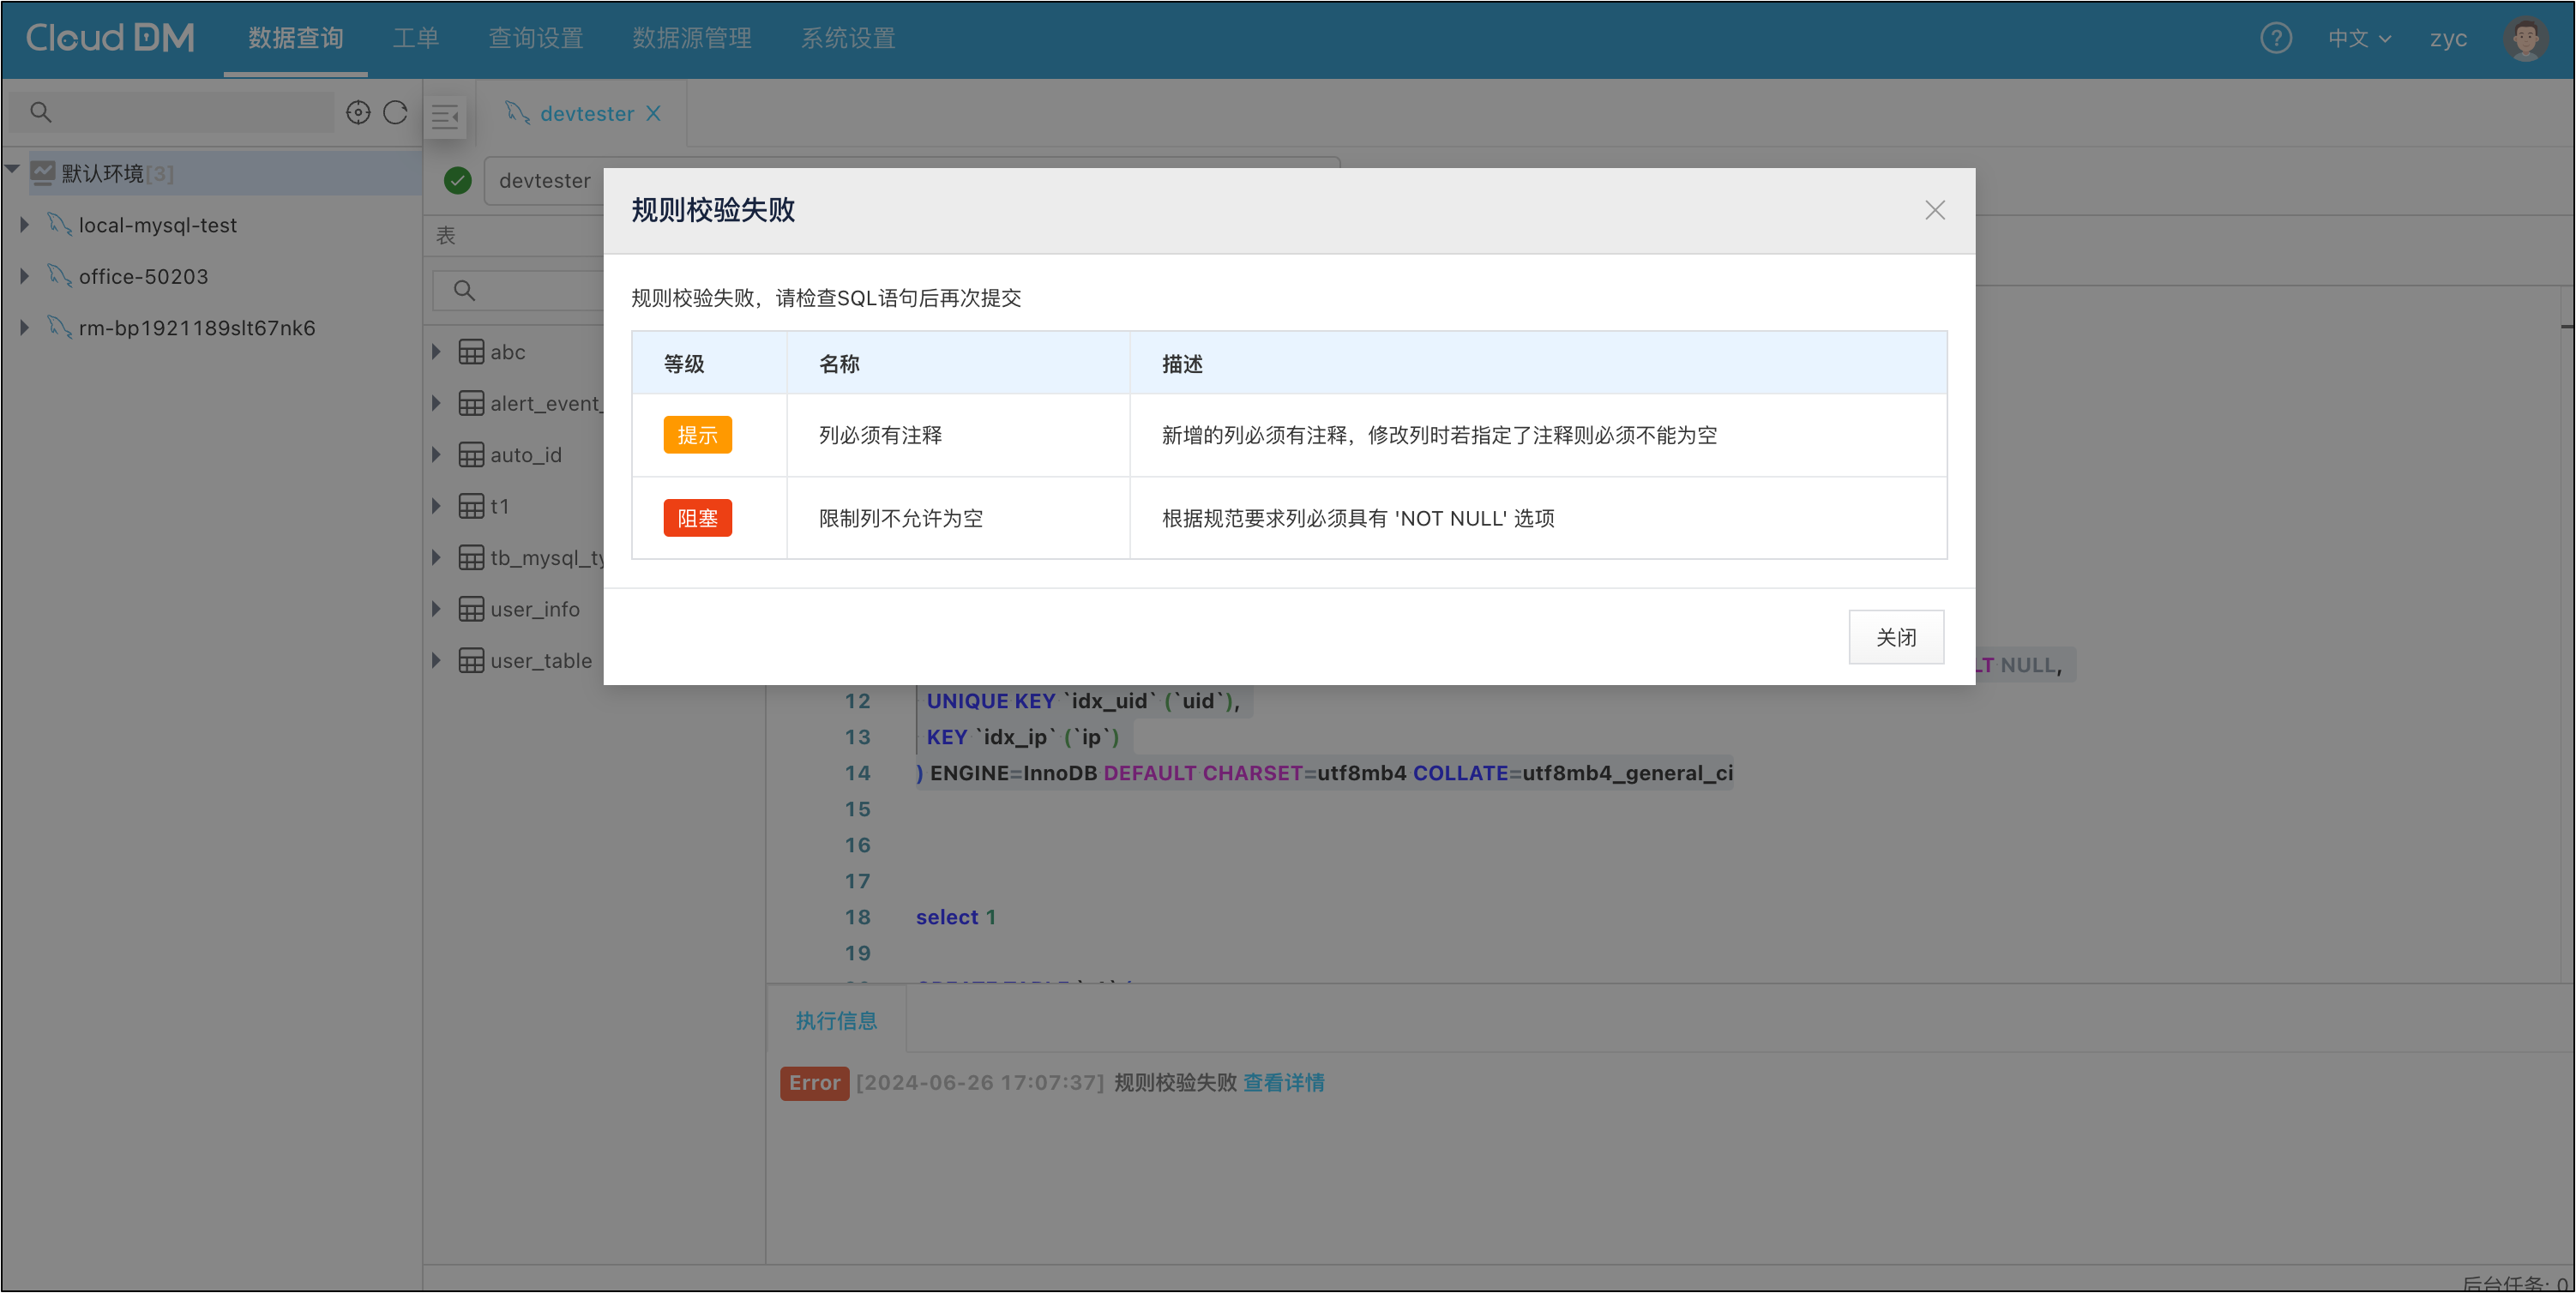Dismiss the dialog using the X icon
Viewport: 2576px width, 1293px height.
coord(1935,210)
